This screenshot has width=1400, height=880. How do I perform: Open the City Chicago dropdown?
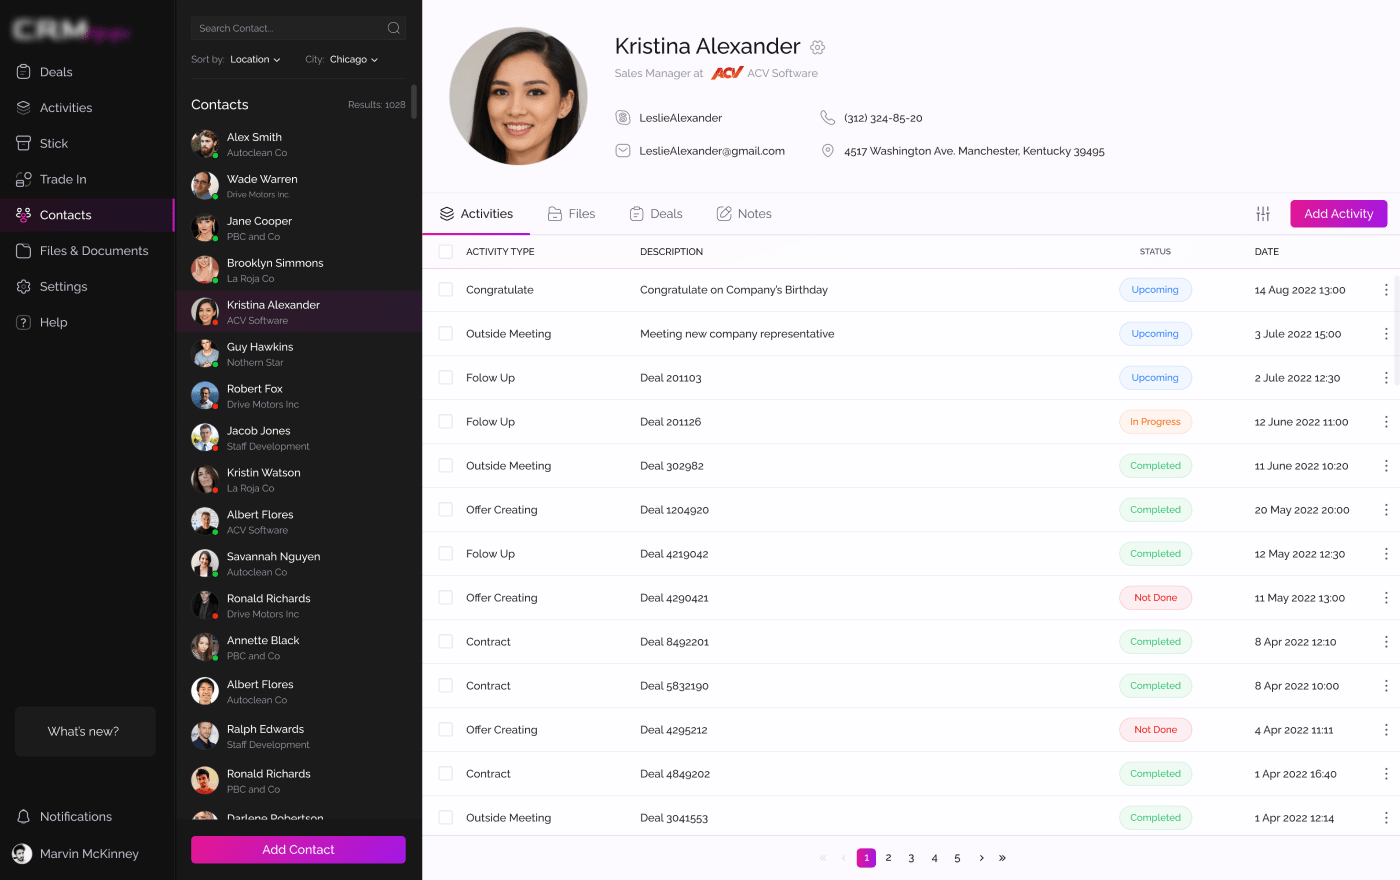click(x=353, y=59)
